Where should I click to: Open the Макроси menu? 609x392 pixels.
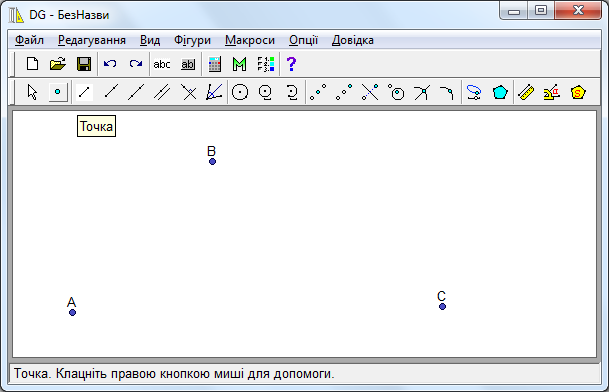point(250,40)
